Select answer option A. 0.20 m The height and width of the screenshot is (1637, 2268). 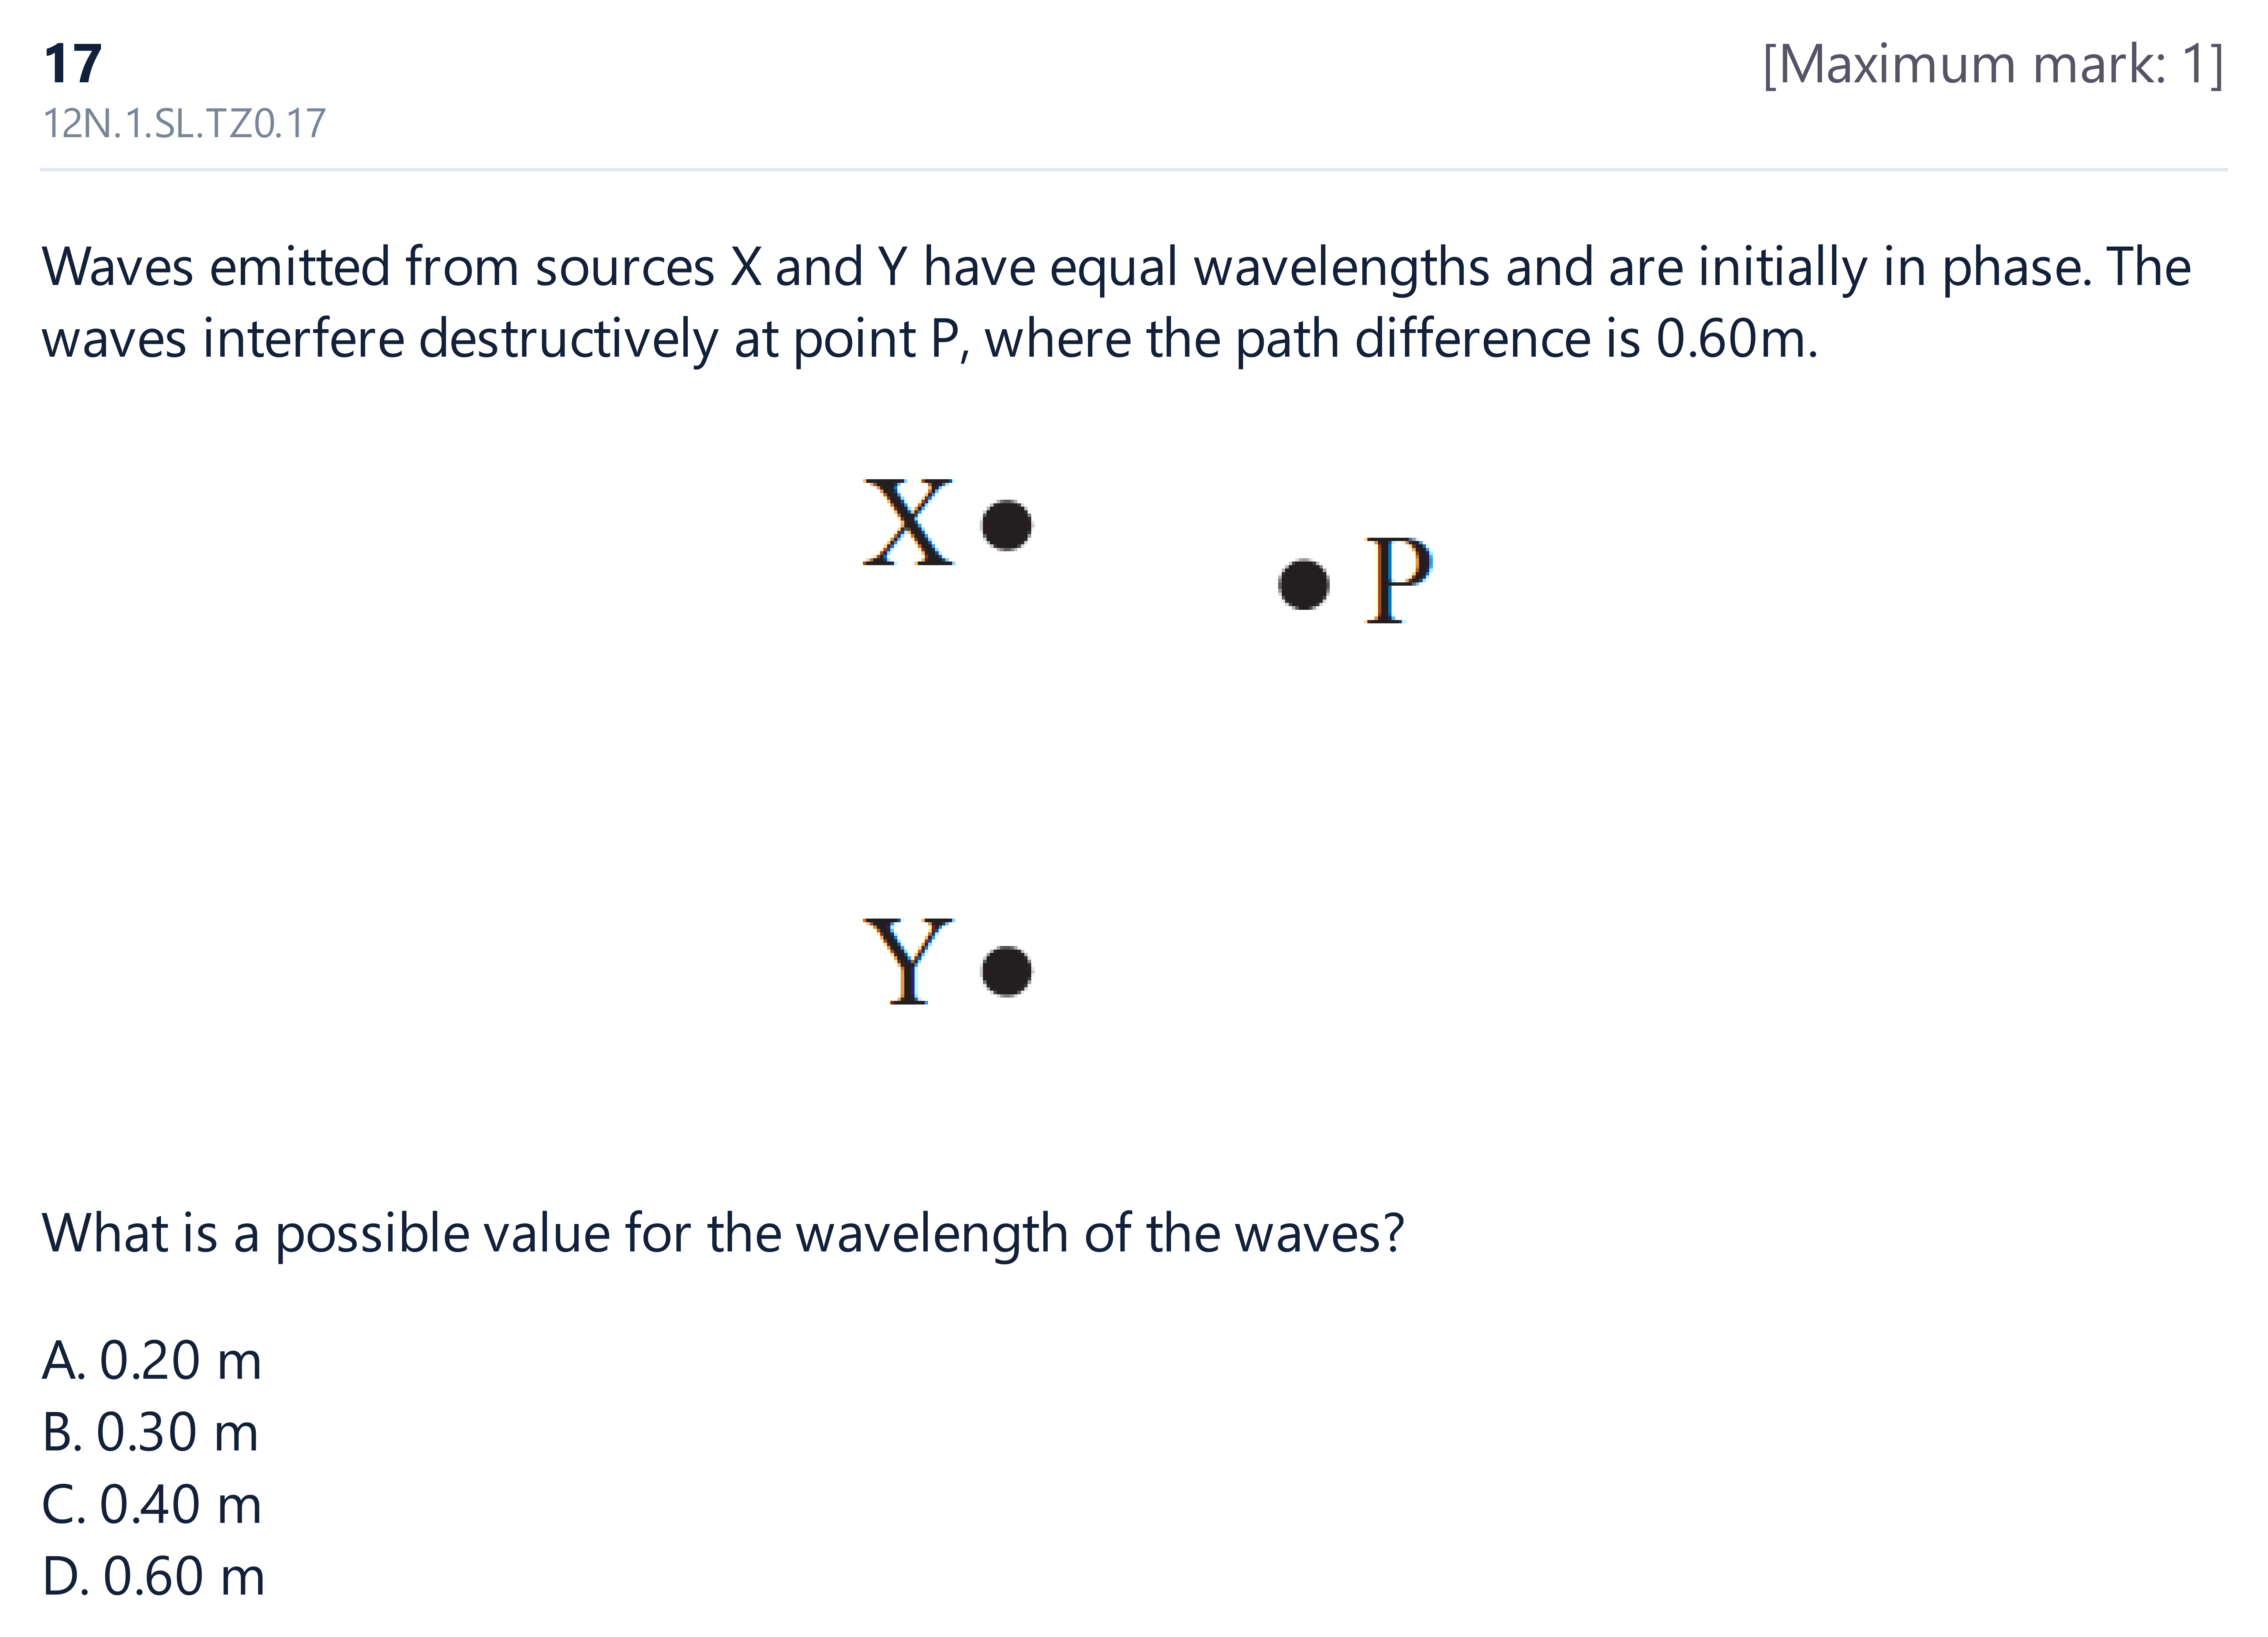click(x=152, y=1361)
